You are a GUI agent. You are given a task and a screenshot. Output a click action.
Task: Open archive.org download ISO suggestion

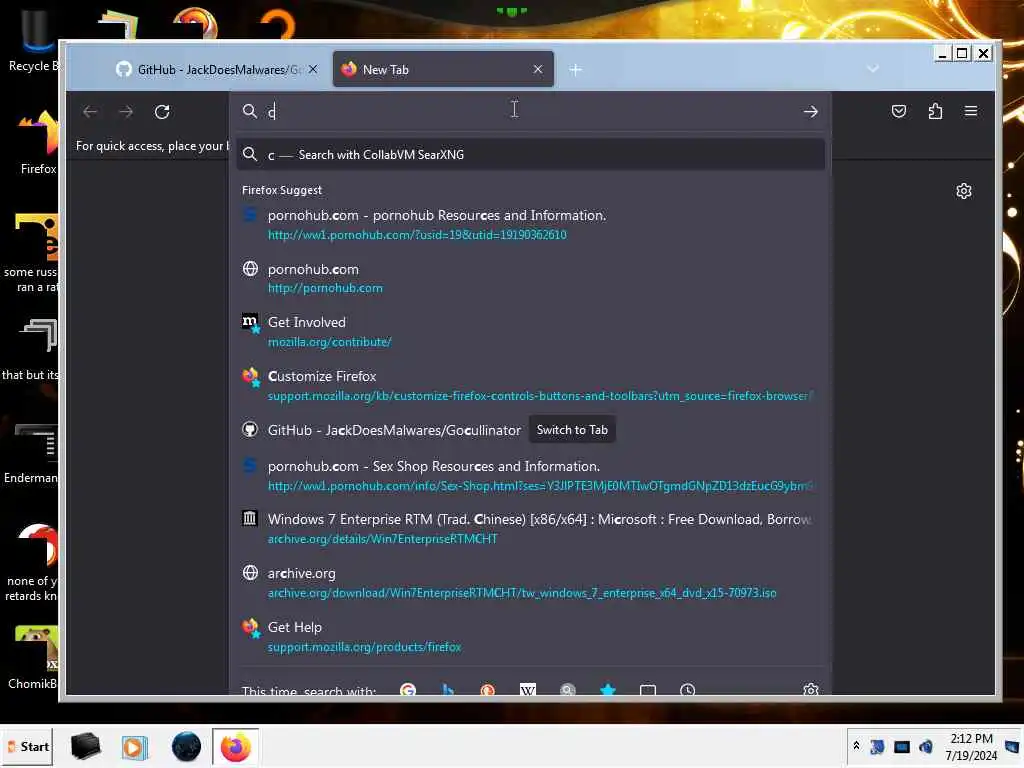[530, 583]
